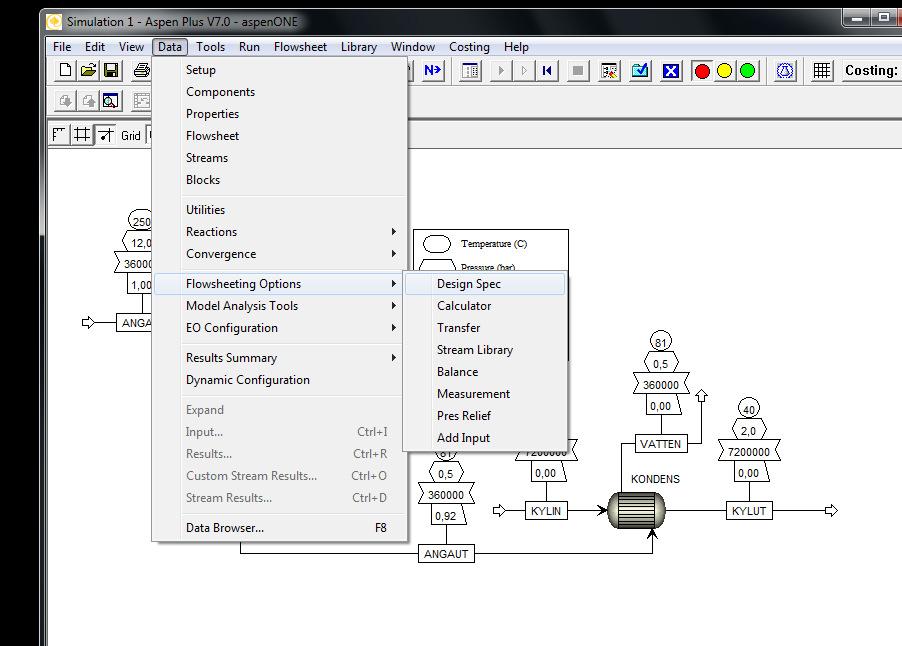The width and height of the screenshot is (902, 646).
Task: Click the leftmost grey icon in second toolbar row
Action: coord(66,101)
